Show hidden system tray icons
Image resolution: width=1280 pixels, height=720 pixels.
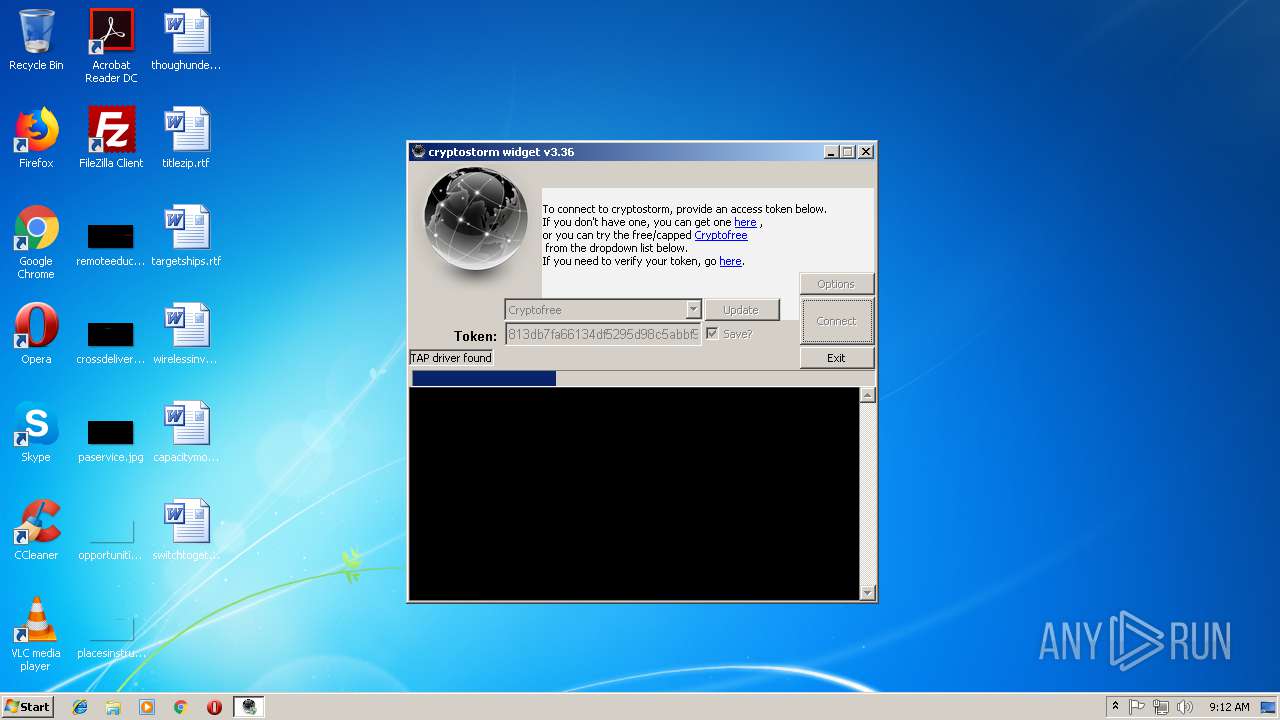1115,707
